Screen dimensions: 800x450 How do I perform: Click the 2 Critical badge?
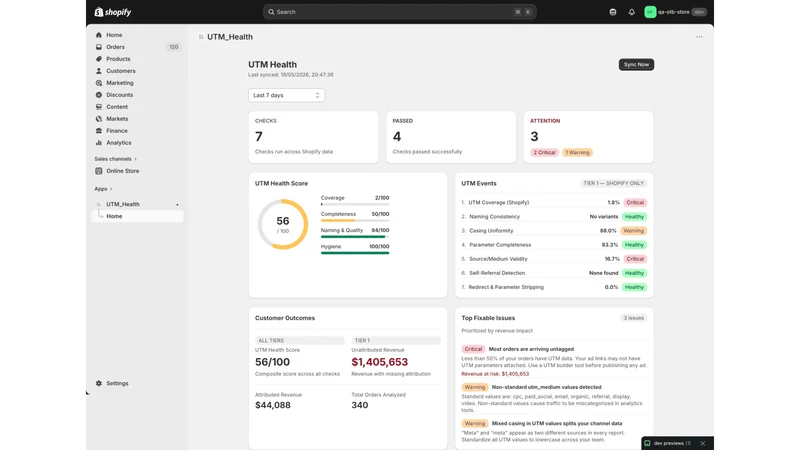[544, 153]
